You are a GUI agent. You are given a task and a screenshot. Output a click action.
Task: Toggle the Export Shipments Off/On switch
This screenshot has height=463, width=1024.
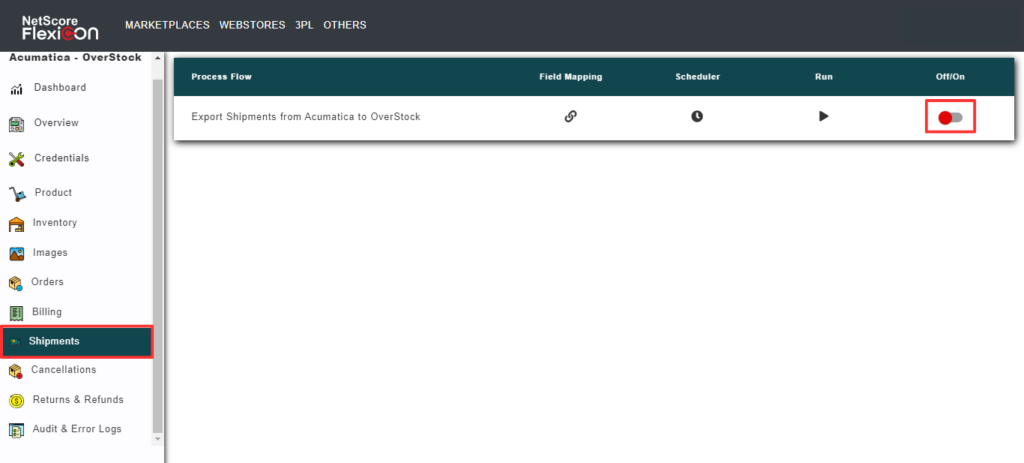(x=950, y=118)
